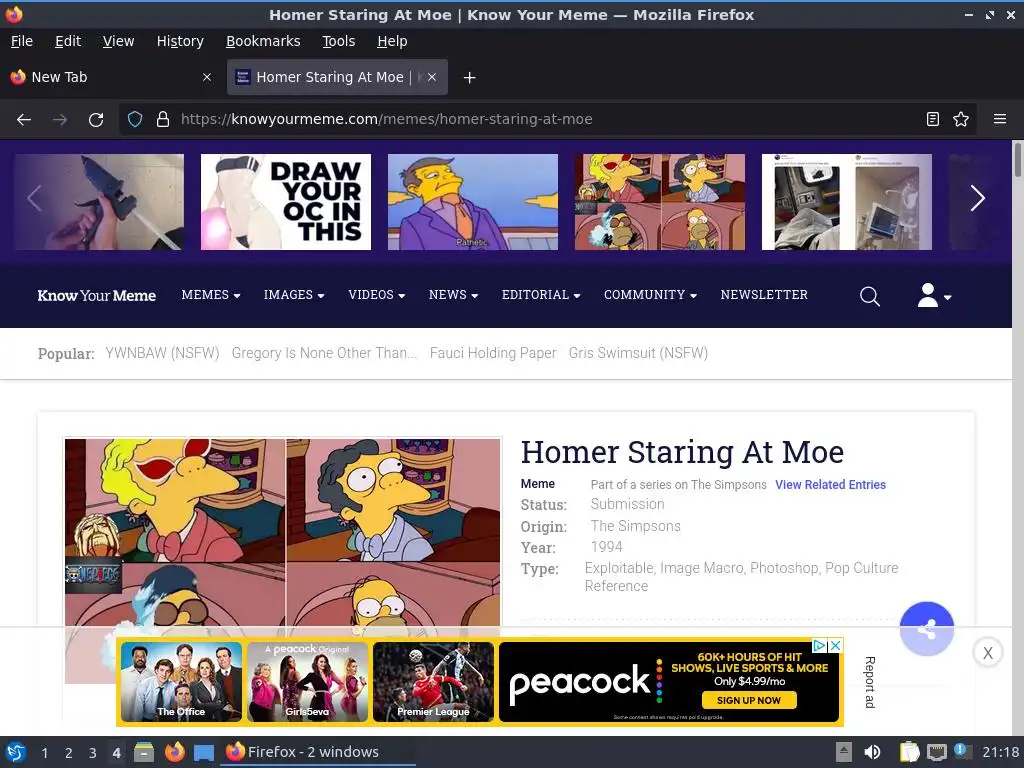Image resolution: width=1024 pixels, height=768 pixels.
Task: Click the show desktop taskbar icon
Action: [204, 752]
